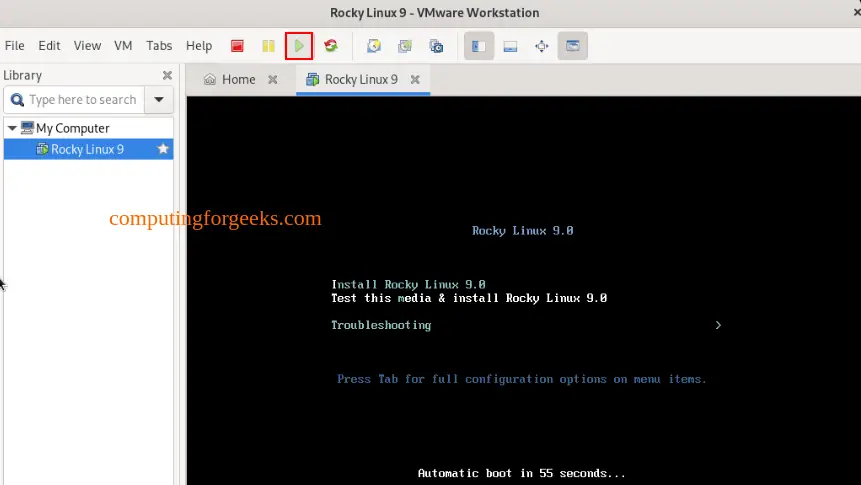Open the VM menu
861x485 pixels.
coord(123,46)
